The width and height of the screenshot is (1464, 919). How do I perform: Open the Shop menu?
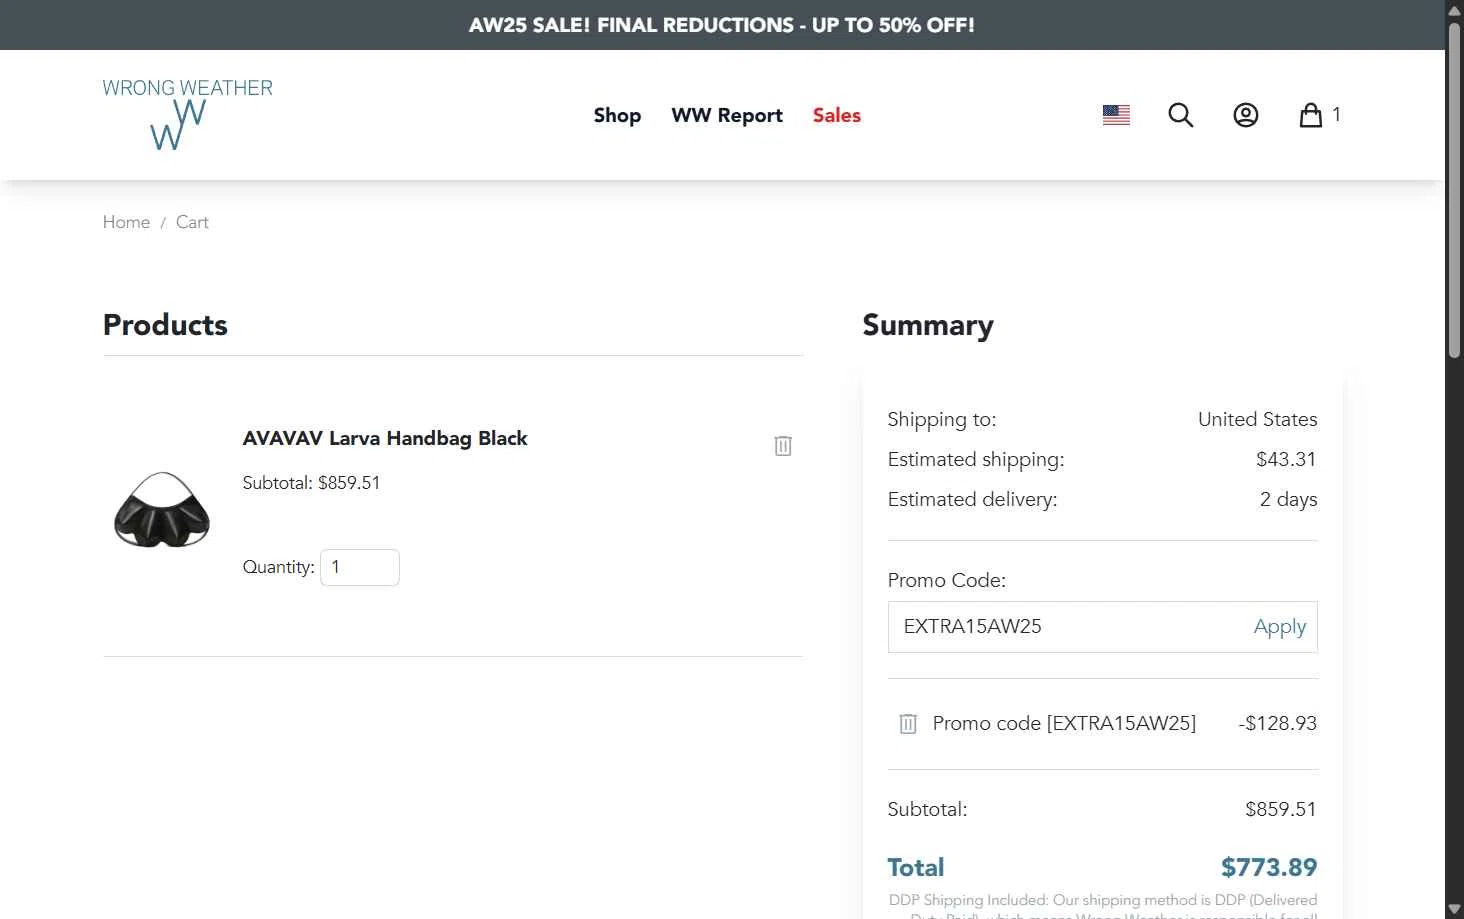point(617,115)
